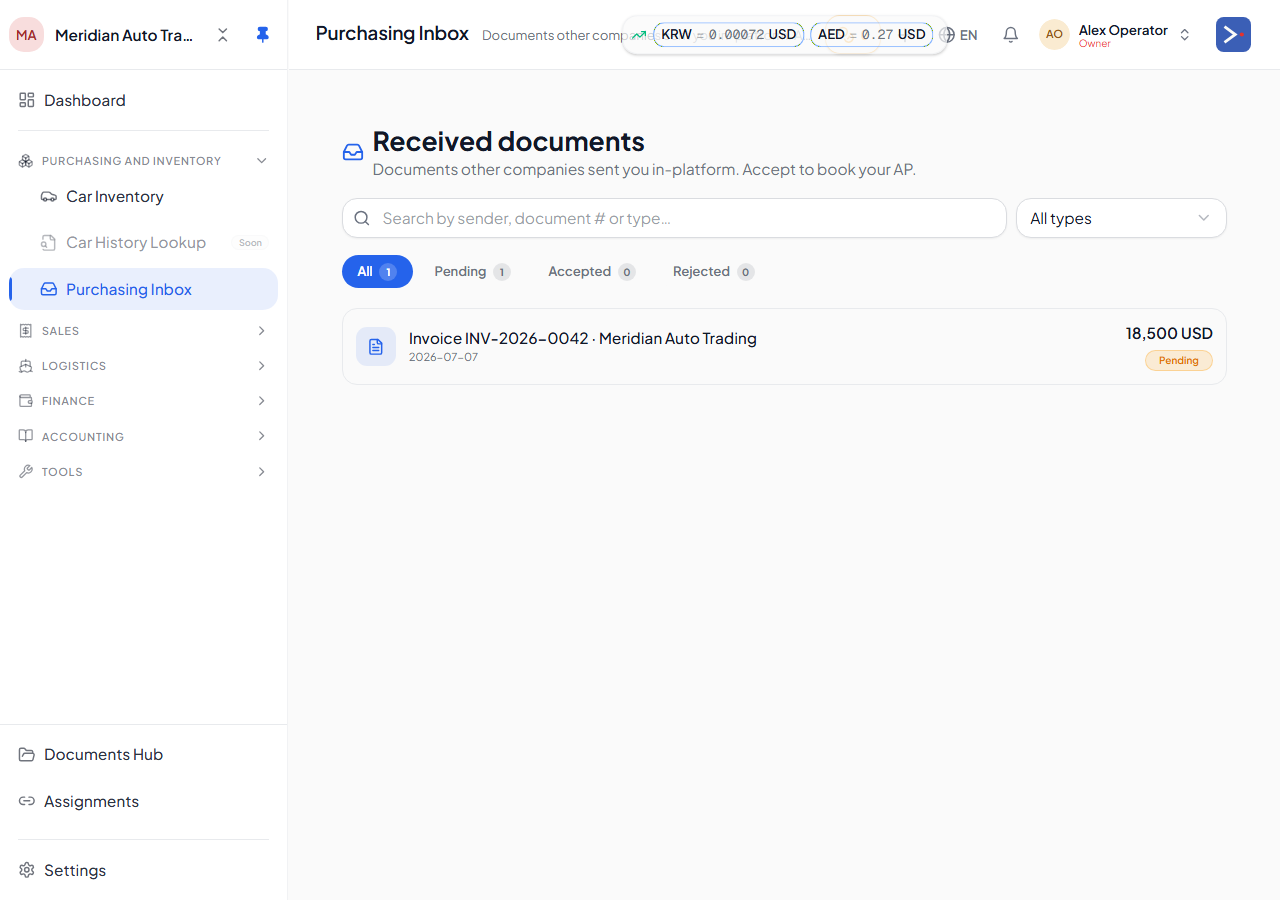The width and height of the screenshot is (1280, 900).
Task: Expand the Finance section
Action: tap(143, 401)
